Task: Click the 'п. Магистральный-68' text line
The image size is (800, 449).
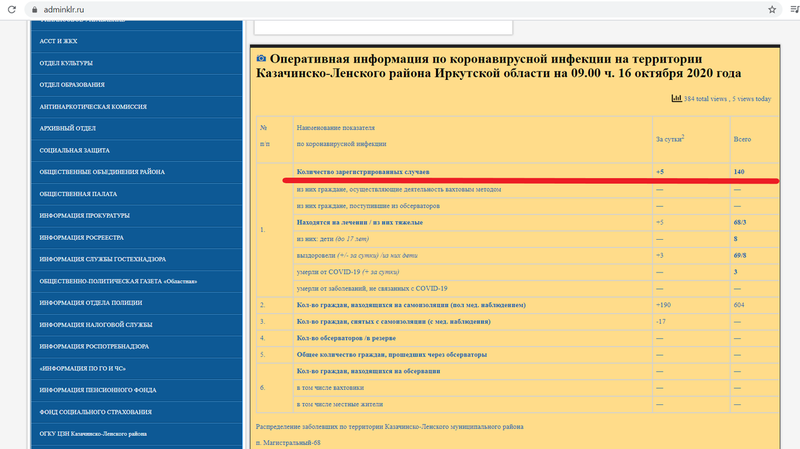Action: (x=288, y=443)
